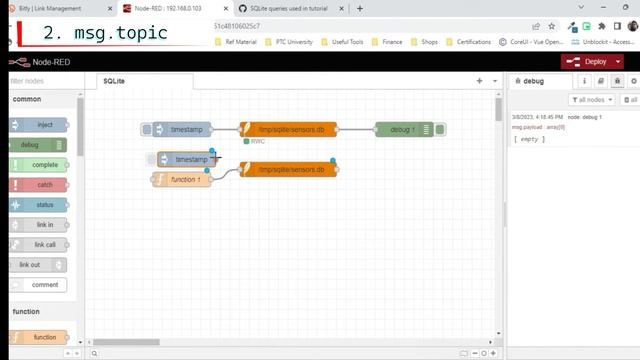The image size is (640, 360).
Task: Select the status node in palette
Action: coord(39,205)
